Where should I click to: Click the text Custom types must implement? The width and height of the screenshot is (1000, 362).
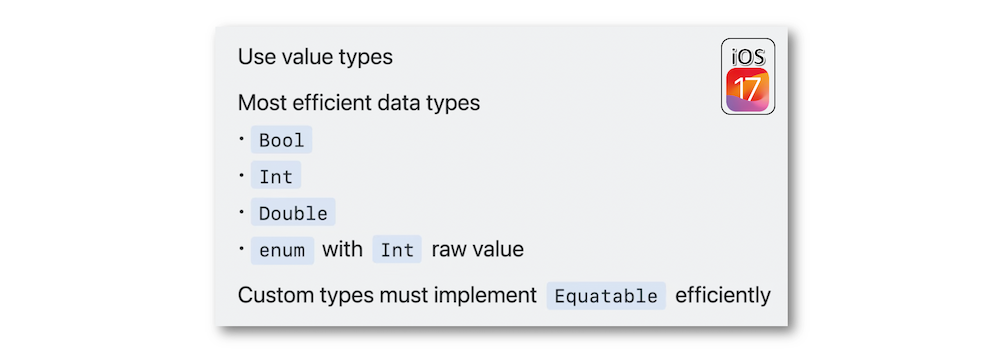(387, 296)
